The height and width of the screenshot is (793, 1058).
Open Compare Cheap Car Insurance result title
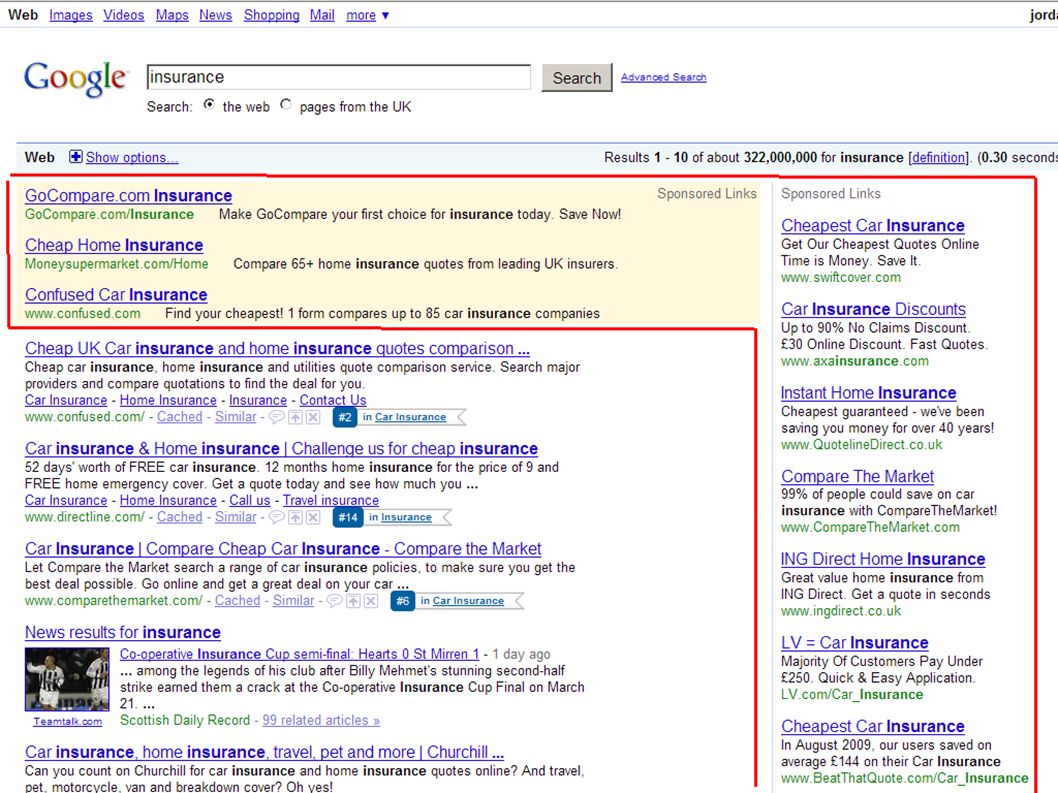(283, 549)
